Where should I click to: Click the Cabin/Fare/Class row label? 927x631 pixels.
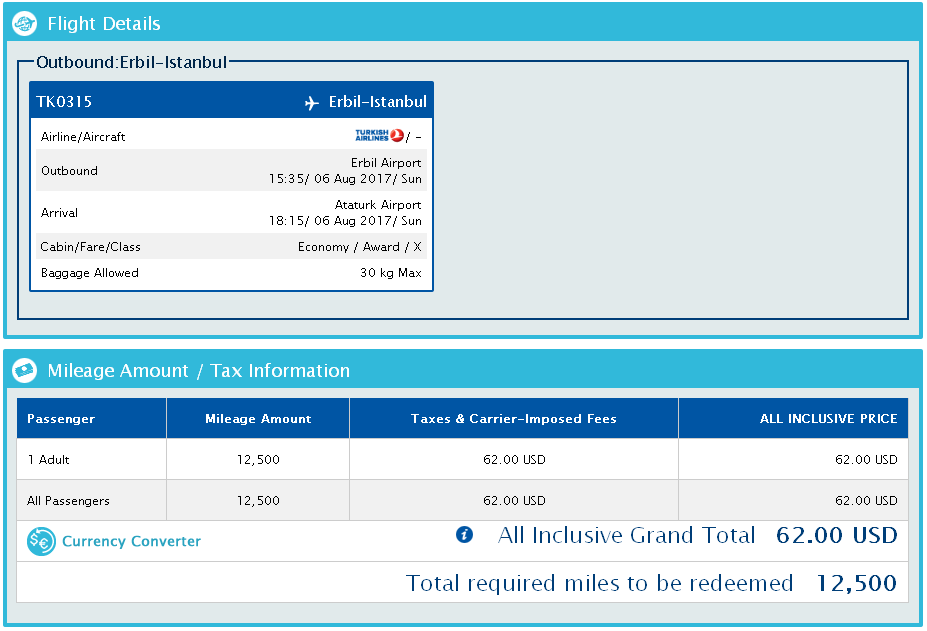click(90, 247)
